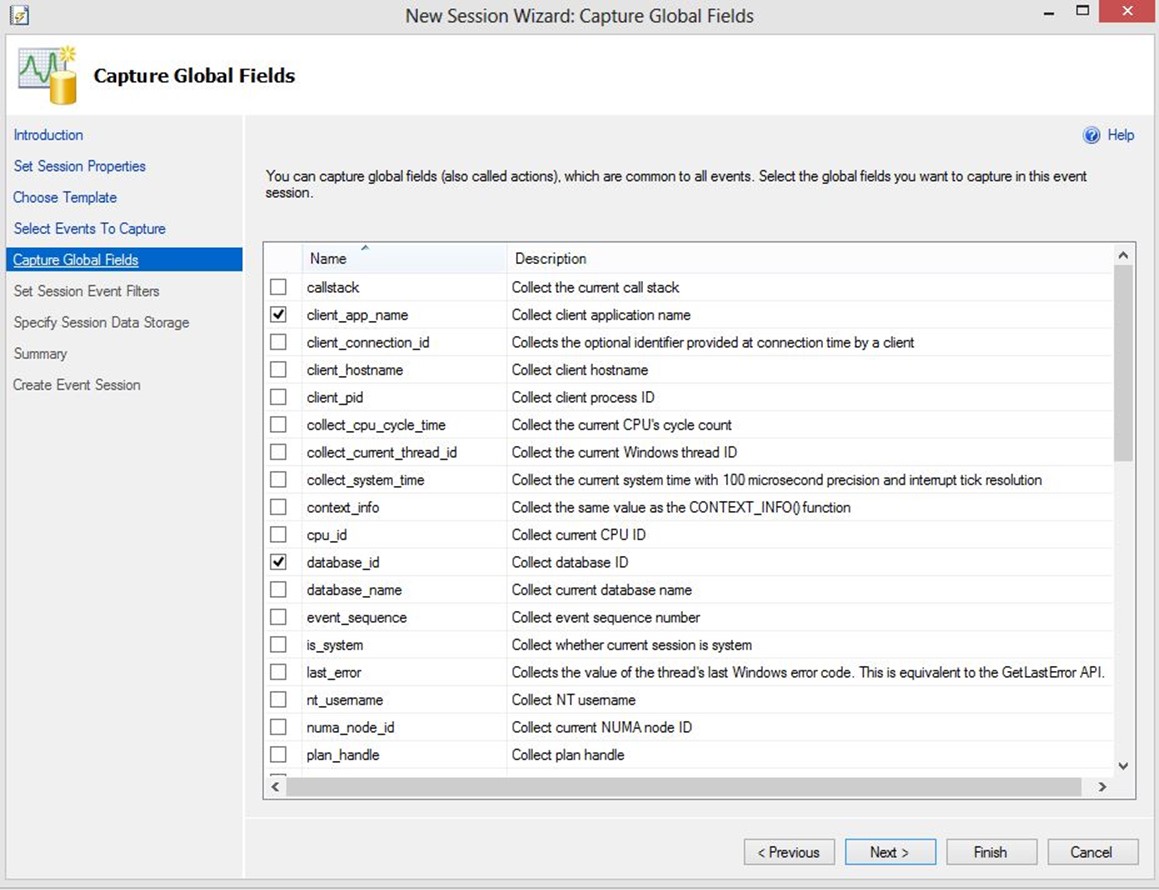Select 'Collect current NUMA node ID' text
1159x890 pixels.
(602, 727)
